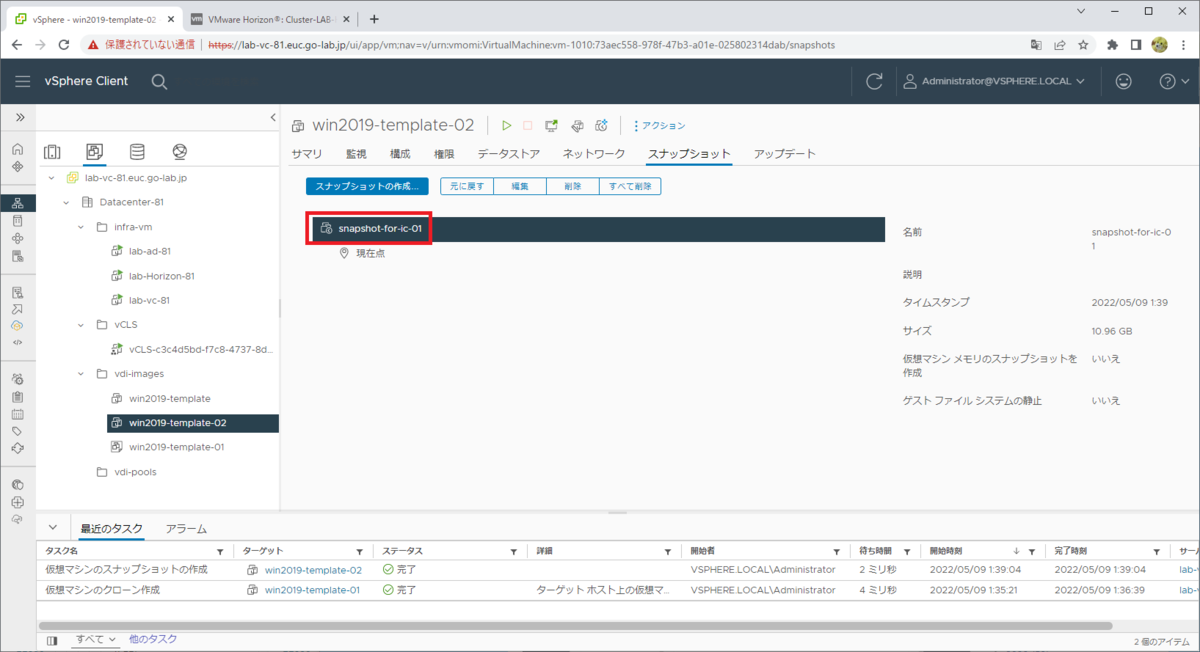The image size is (1200, 652).
Task: Open the データストア tab
Action: (x=508, y=154)
